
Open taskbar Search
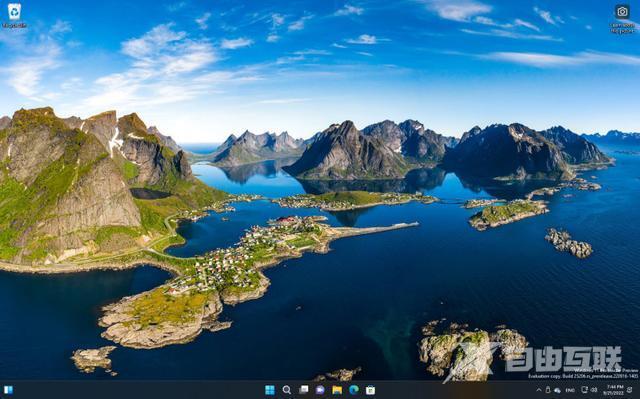click(287, 390)
